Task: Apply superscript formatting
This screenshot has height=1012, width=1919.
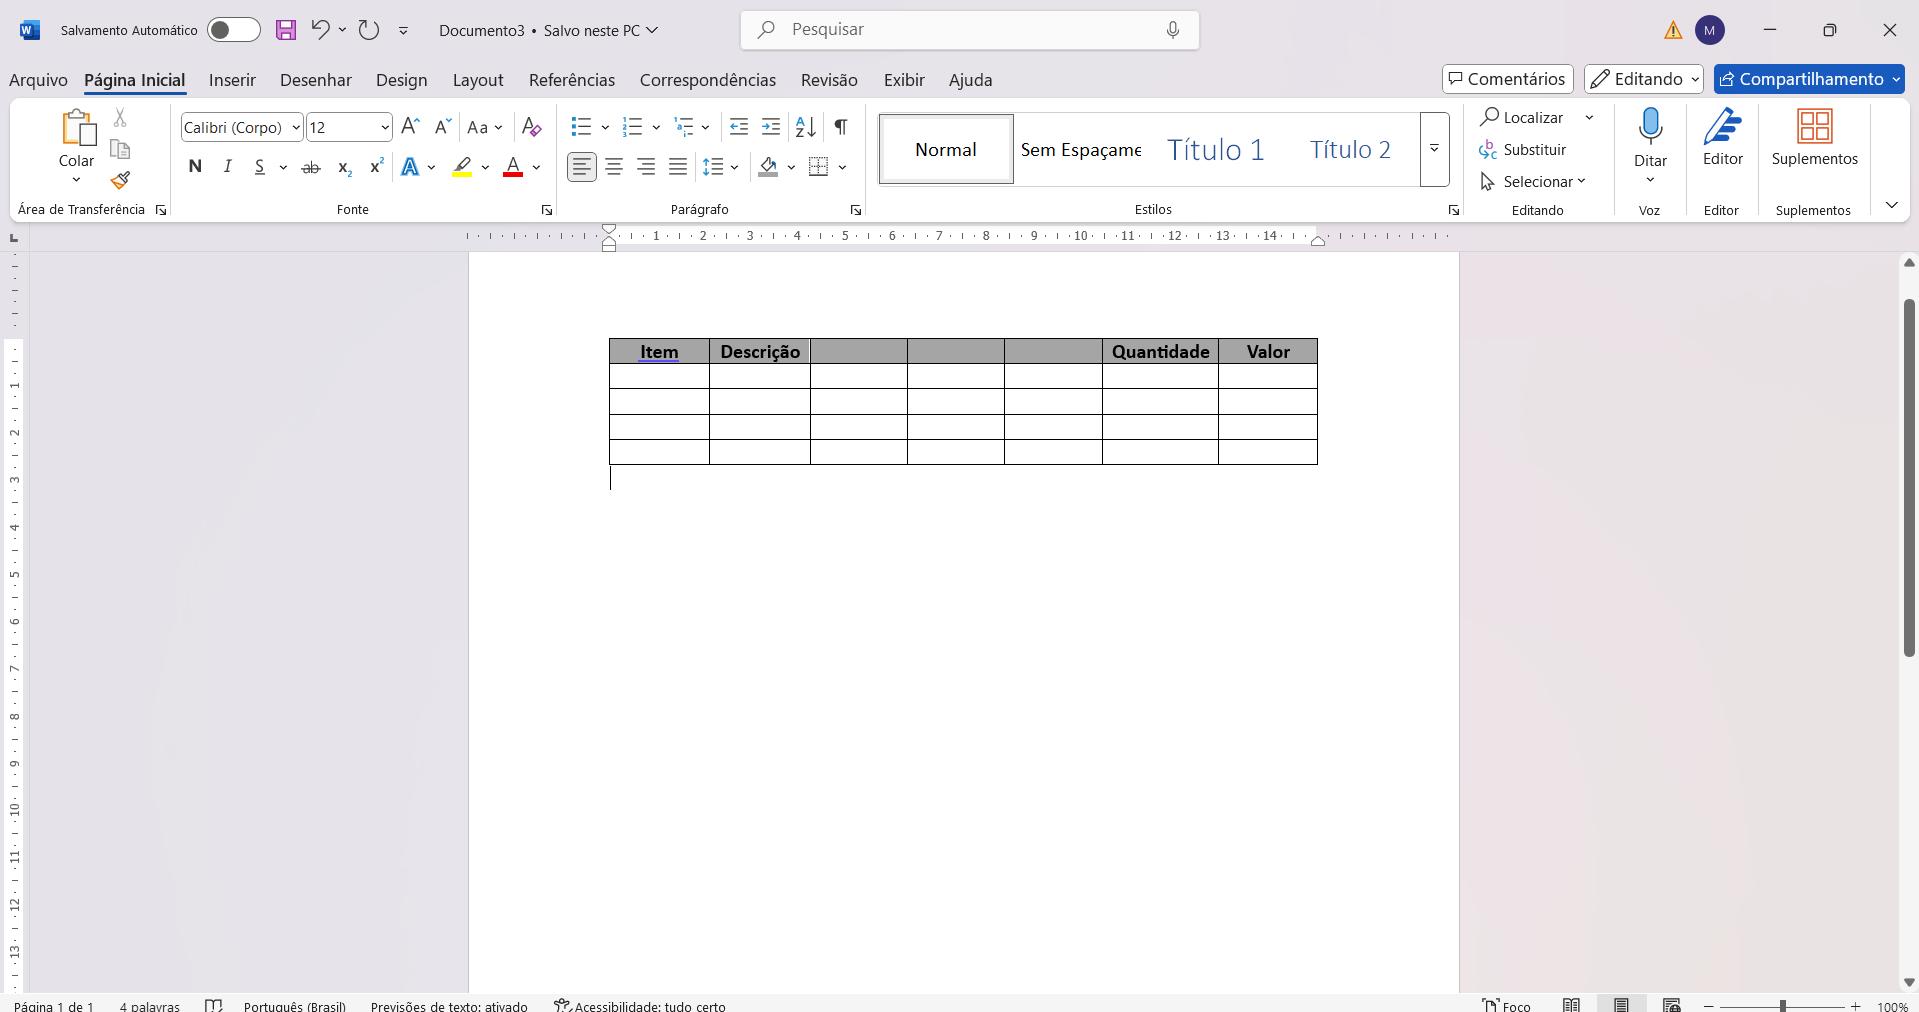Action: (376, 167)
